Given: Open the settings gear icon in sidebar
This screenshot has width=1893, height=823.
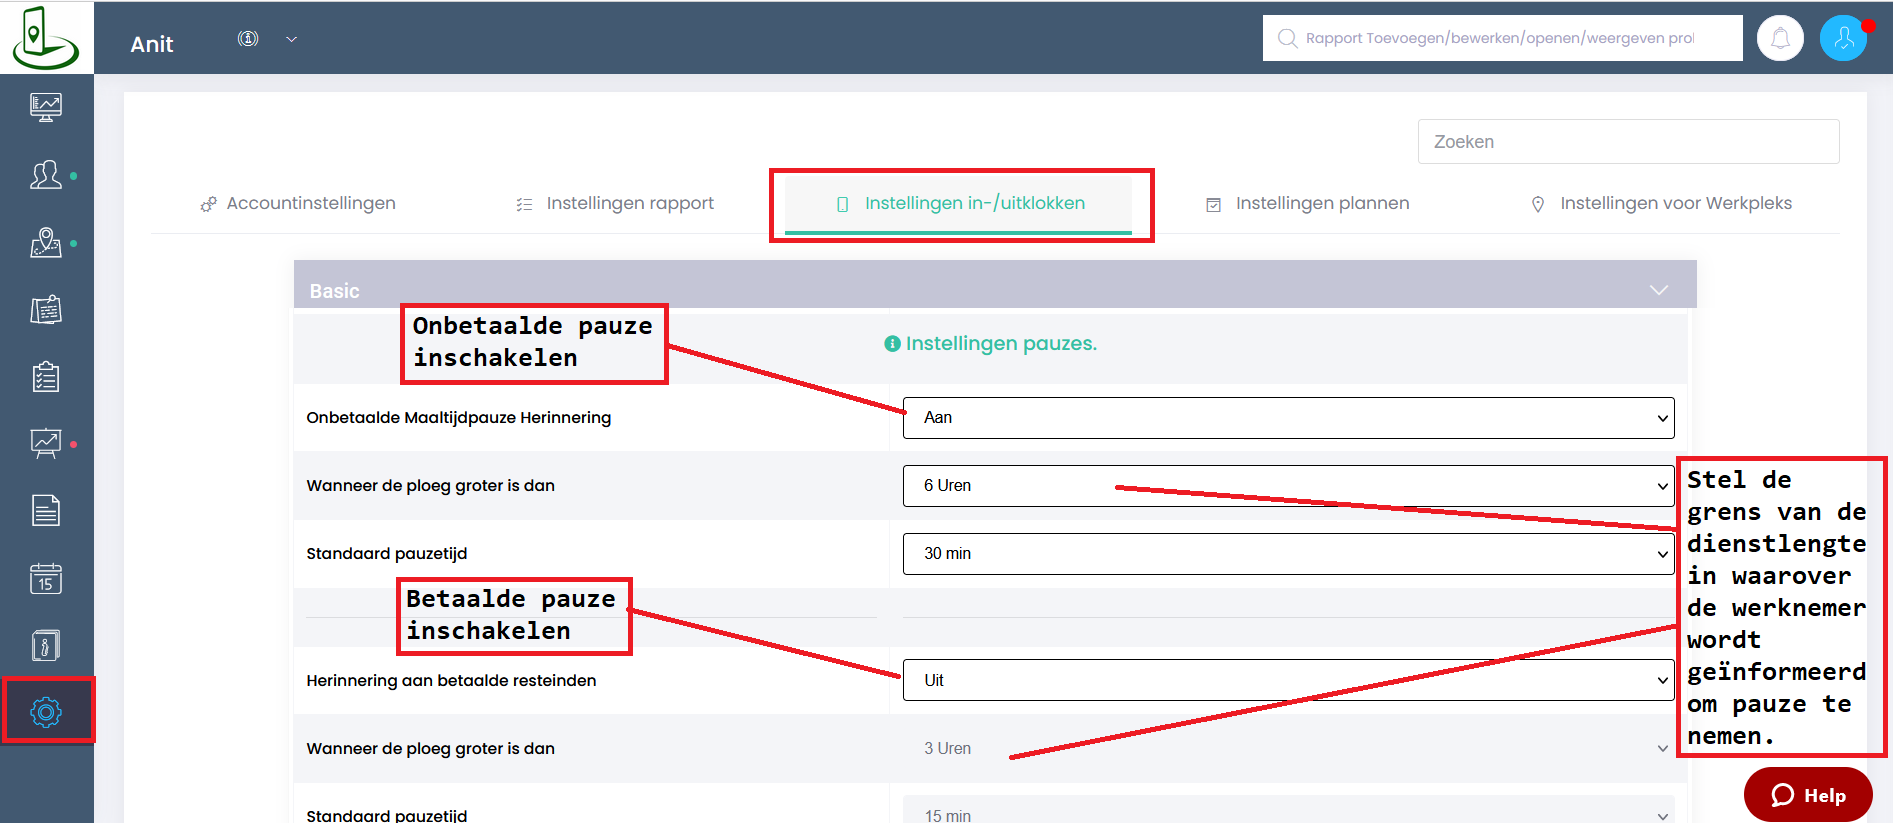Looking at the screenshot, I should (46, 712).
